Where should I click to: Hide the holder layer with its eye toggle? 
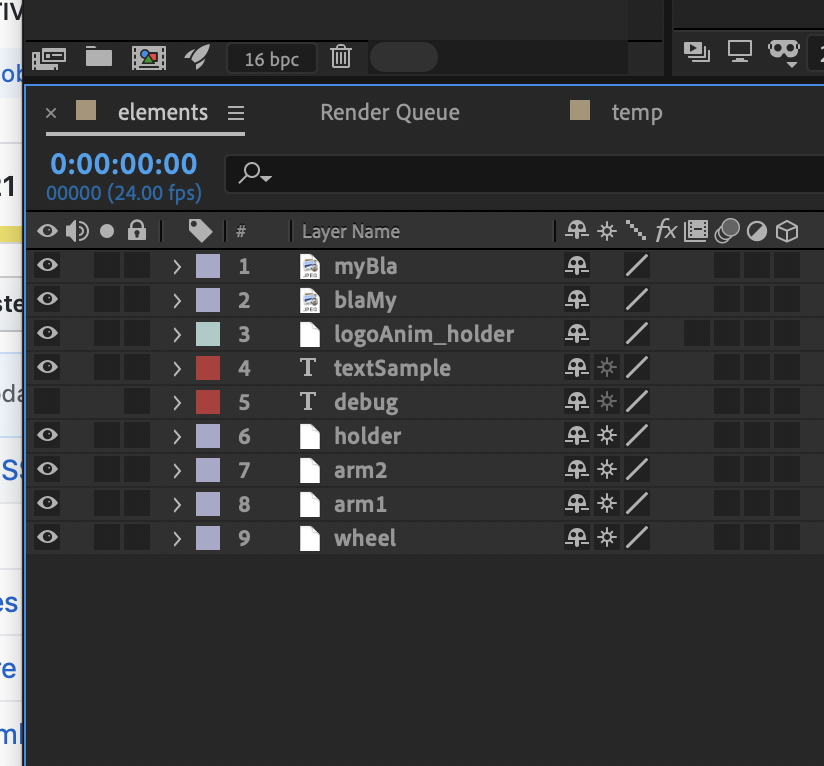point(47,435)
